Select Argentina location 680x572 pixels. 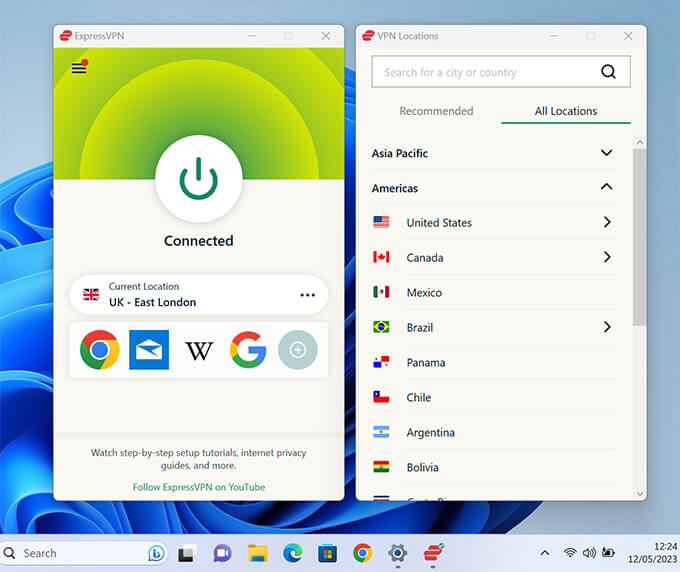coord(493,432)
